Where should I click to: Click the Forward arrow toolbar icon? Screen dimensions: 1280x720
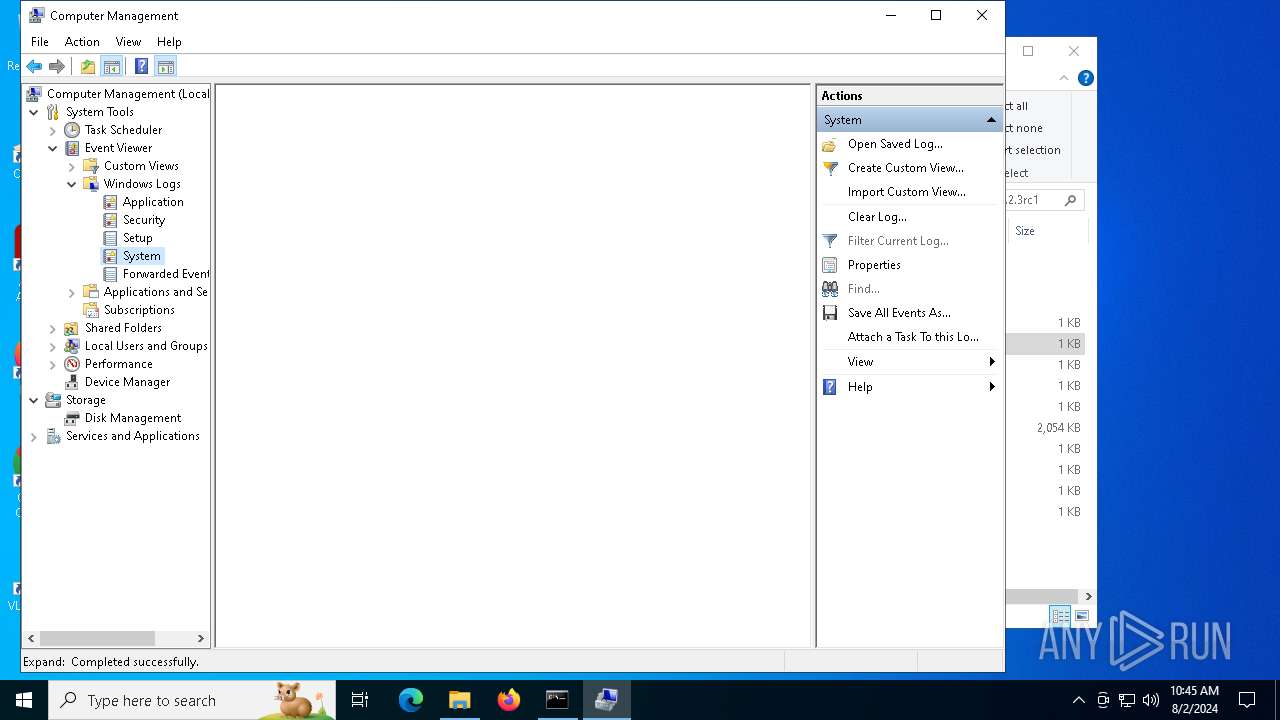click(x=57, y=67)
